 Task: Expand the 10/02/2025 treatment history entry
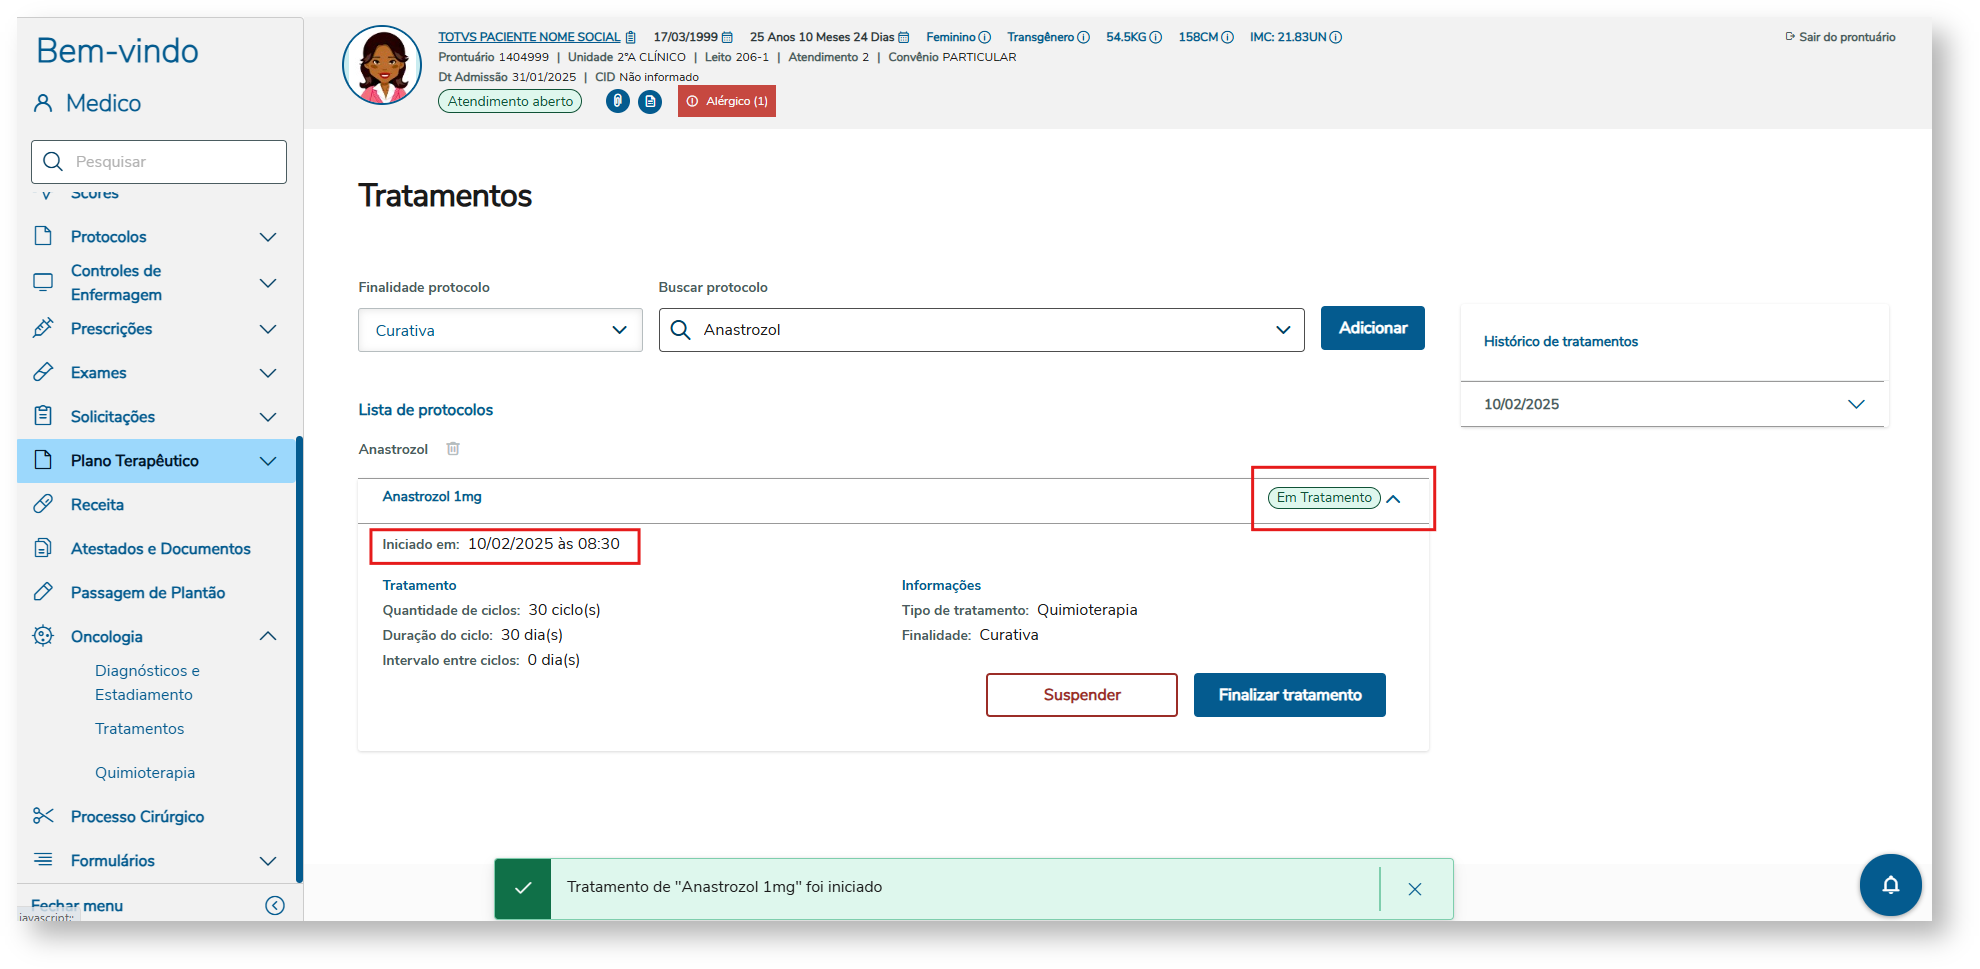[x=1856, y=404]
